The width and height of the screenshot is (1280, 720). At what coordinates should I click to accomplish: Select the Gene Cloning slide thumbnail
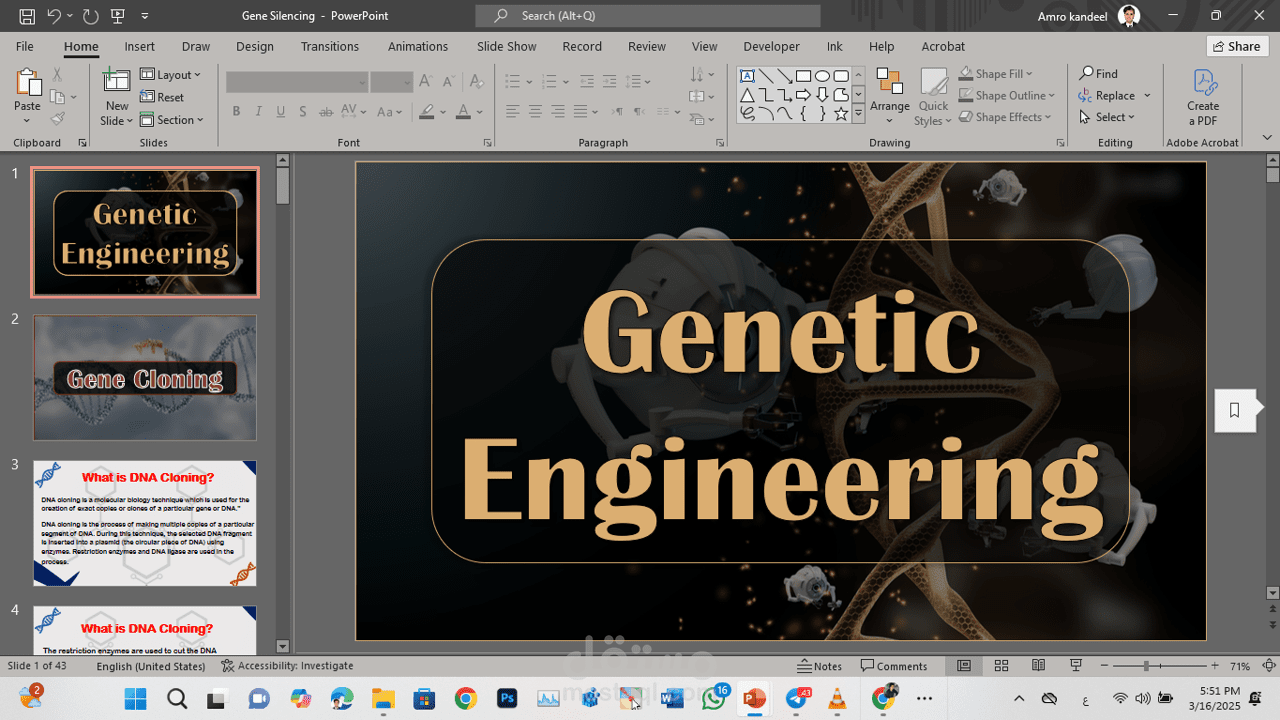[x=145, y=378]
